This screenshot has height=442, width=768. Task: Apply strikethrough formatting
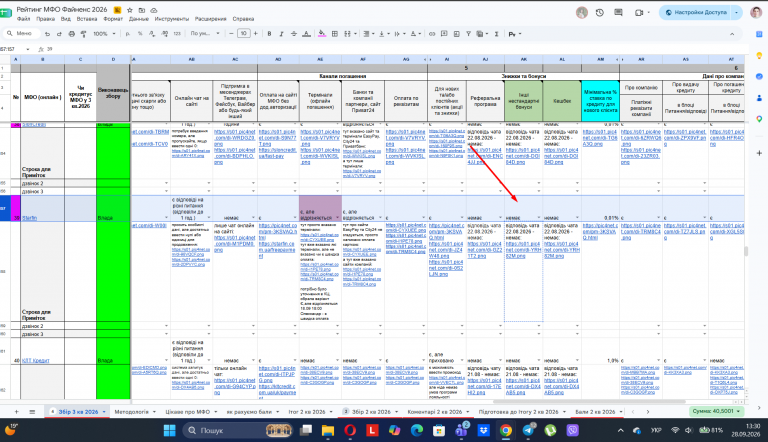(294, 34)
